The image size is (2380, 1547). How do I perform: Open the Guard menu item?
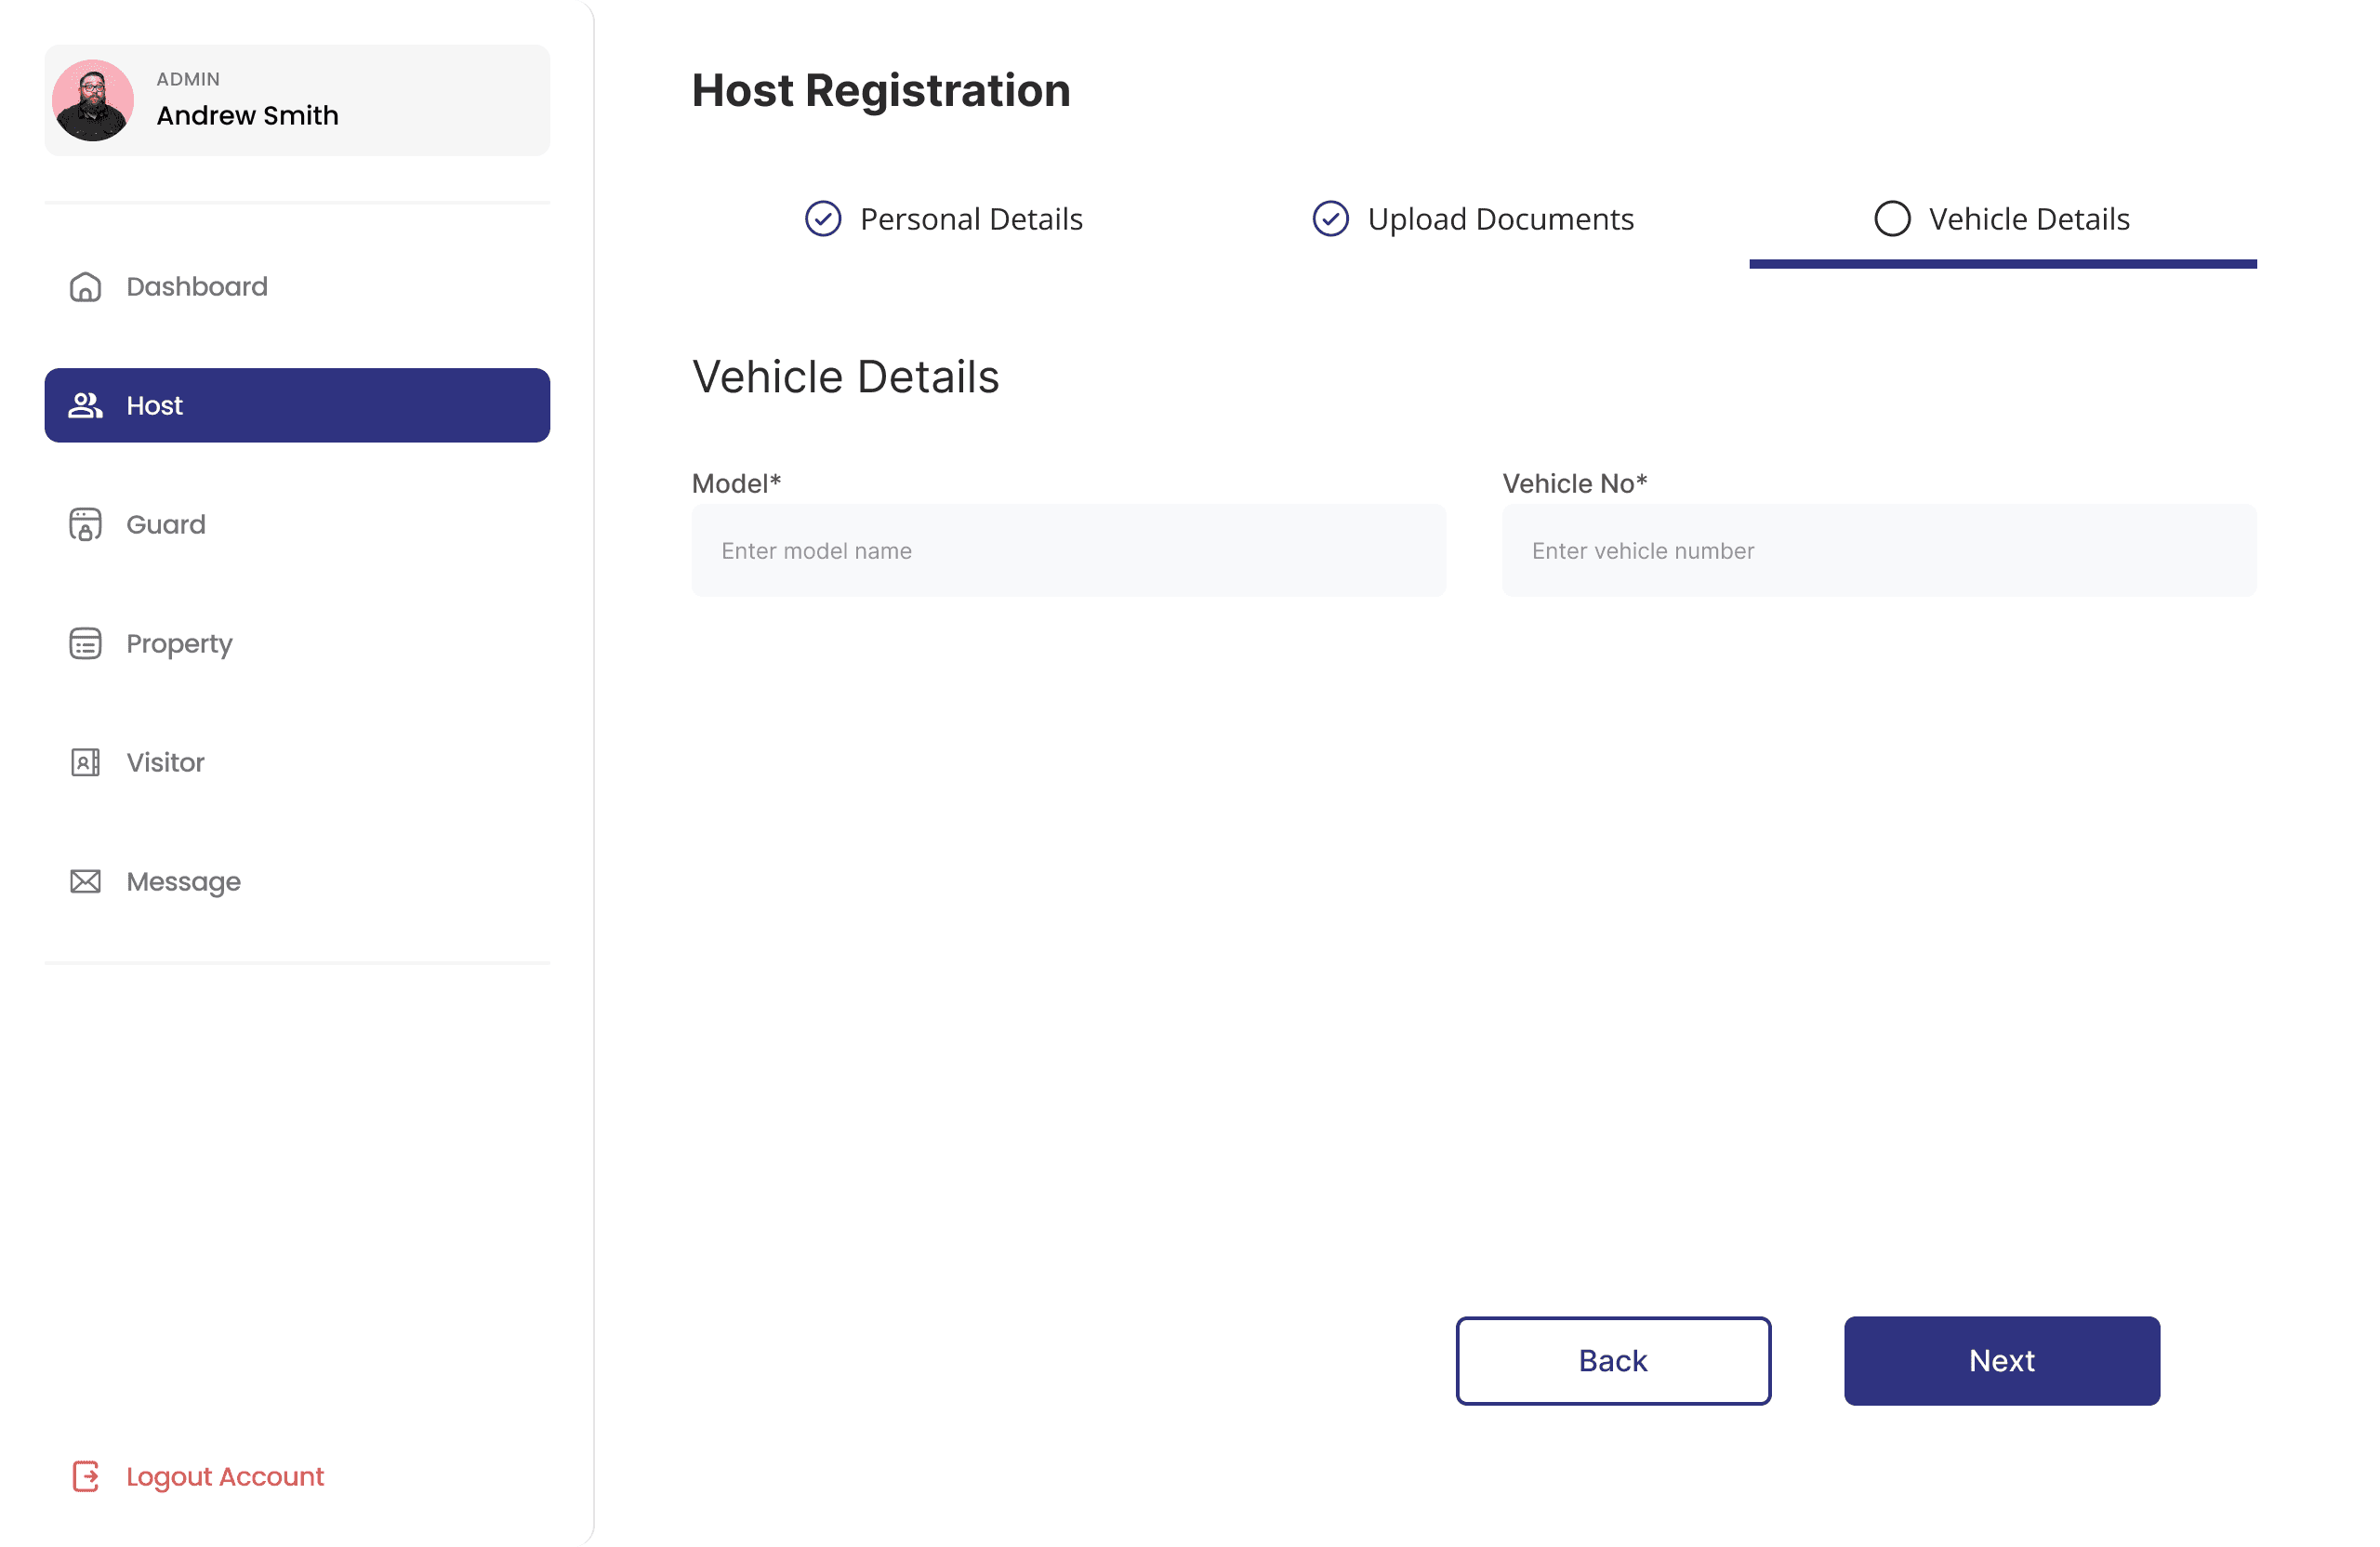[166, 524]
